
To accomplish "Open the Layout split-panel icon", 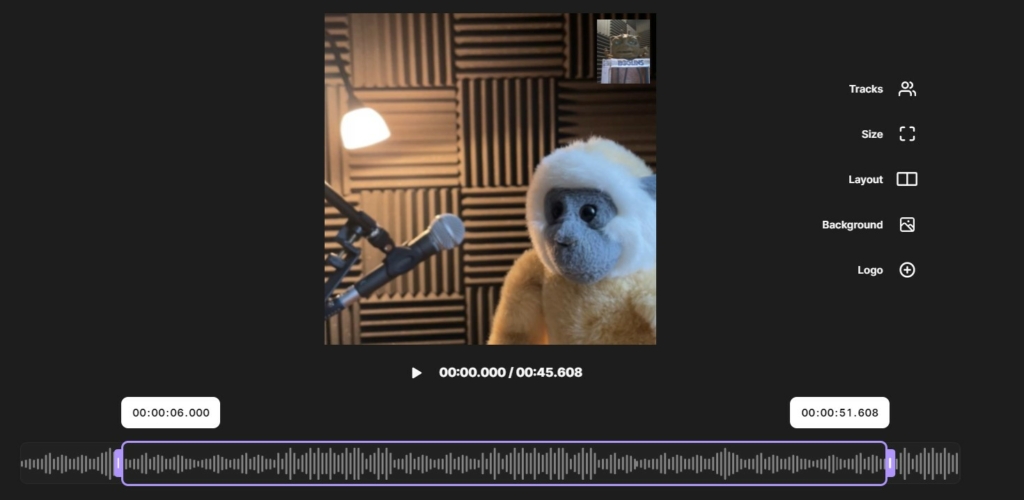I will pos(907,179).
